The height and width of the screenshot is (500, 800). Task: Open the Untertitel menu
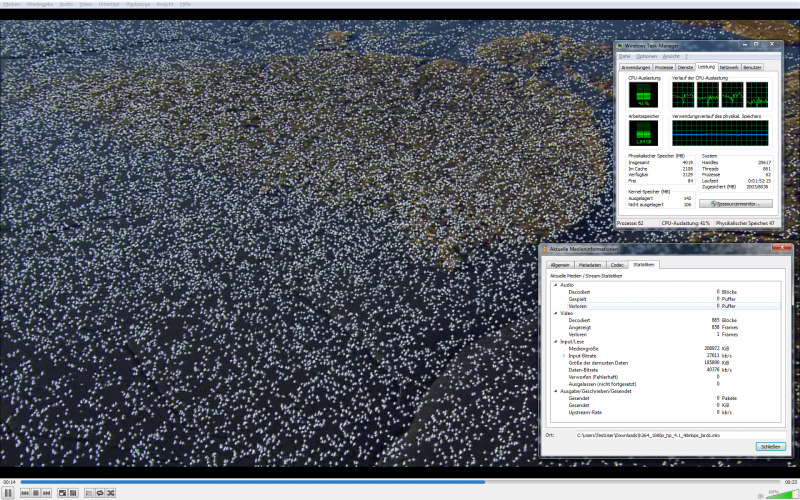[x=108, y=4]
